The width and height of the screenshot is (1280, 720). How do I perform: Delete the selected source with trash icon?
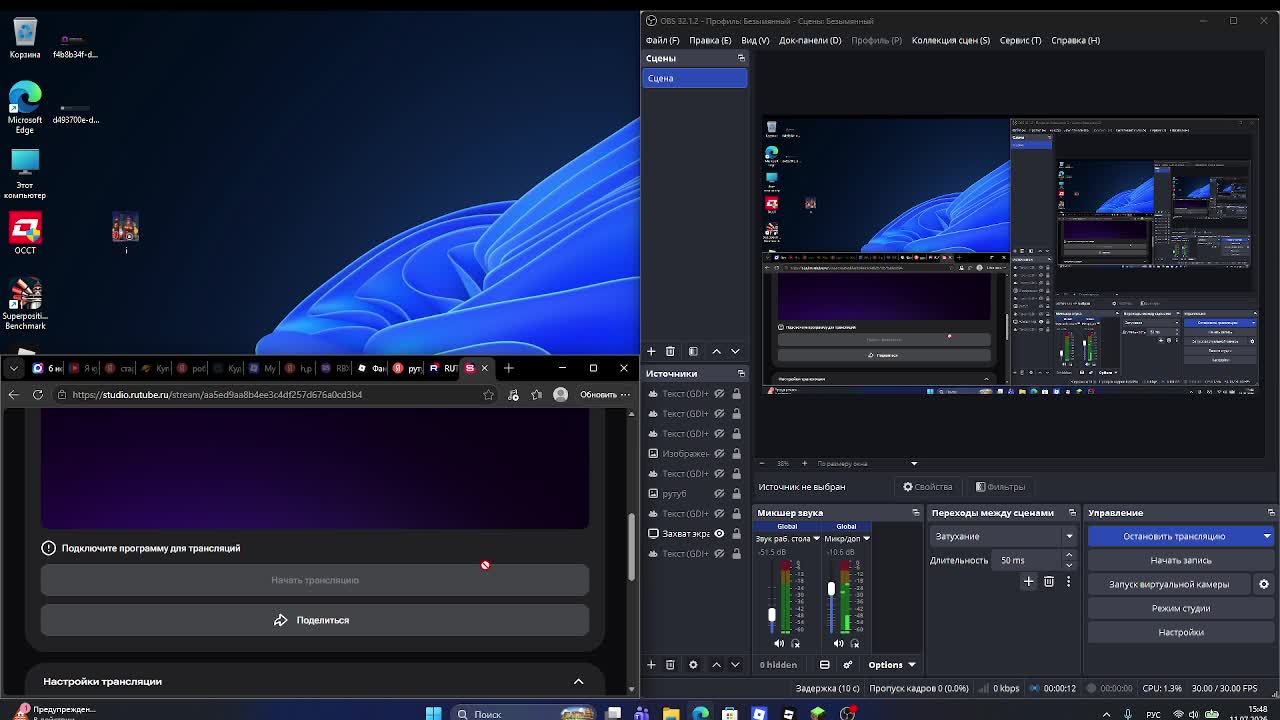671,664
